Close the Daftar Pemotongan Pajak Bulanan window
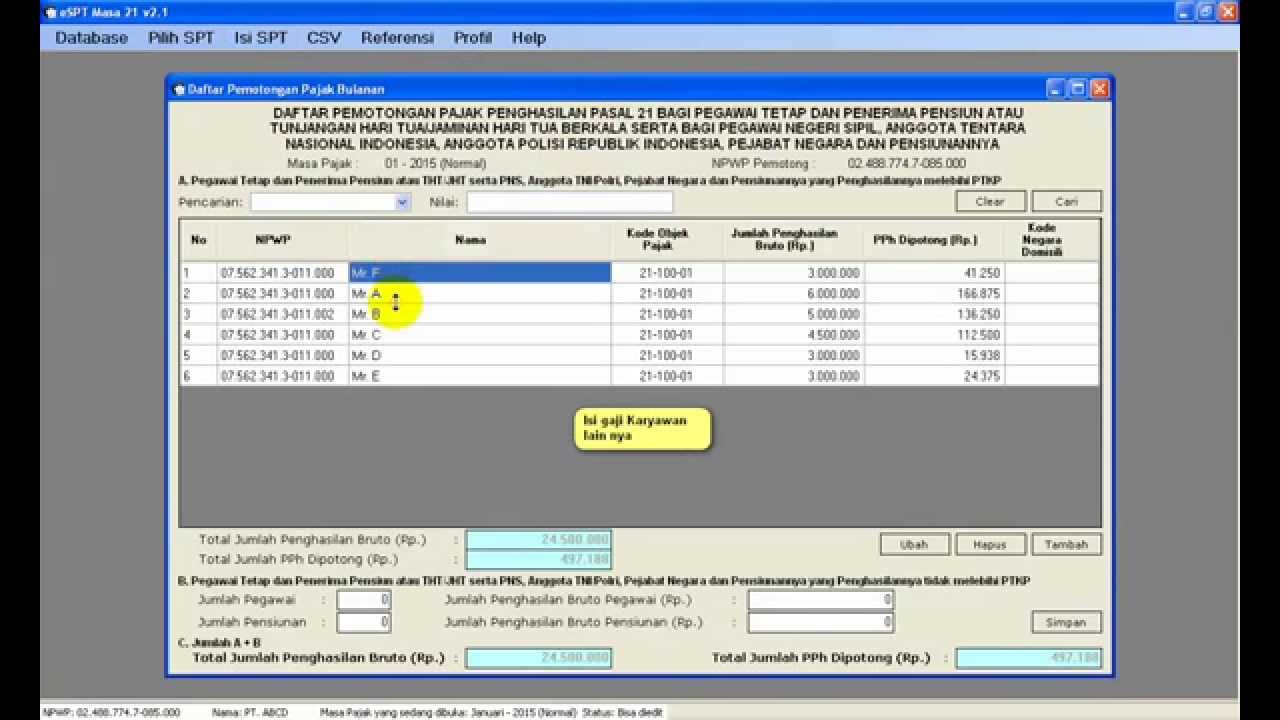1280x720 pixels. pos(1099,89)
